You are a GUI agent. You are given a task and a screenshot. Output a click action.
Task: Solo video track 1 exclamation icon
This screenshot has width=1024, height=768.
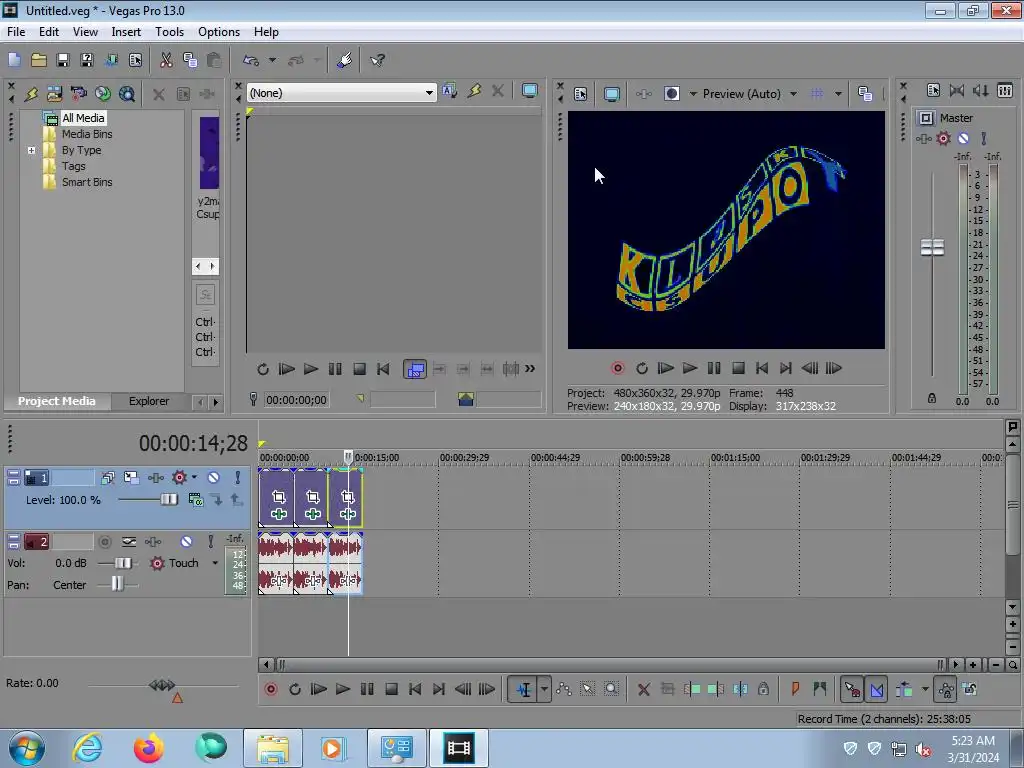[x=238, y=477]
